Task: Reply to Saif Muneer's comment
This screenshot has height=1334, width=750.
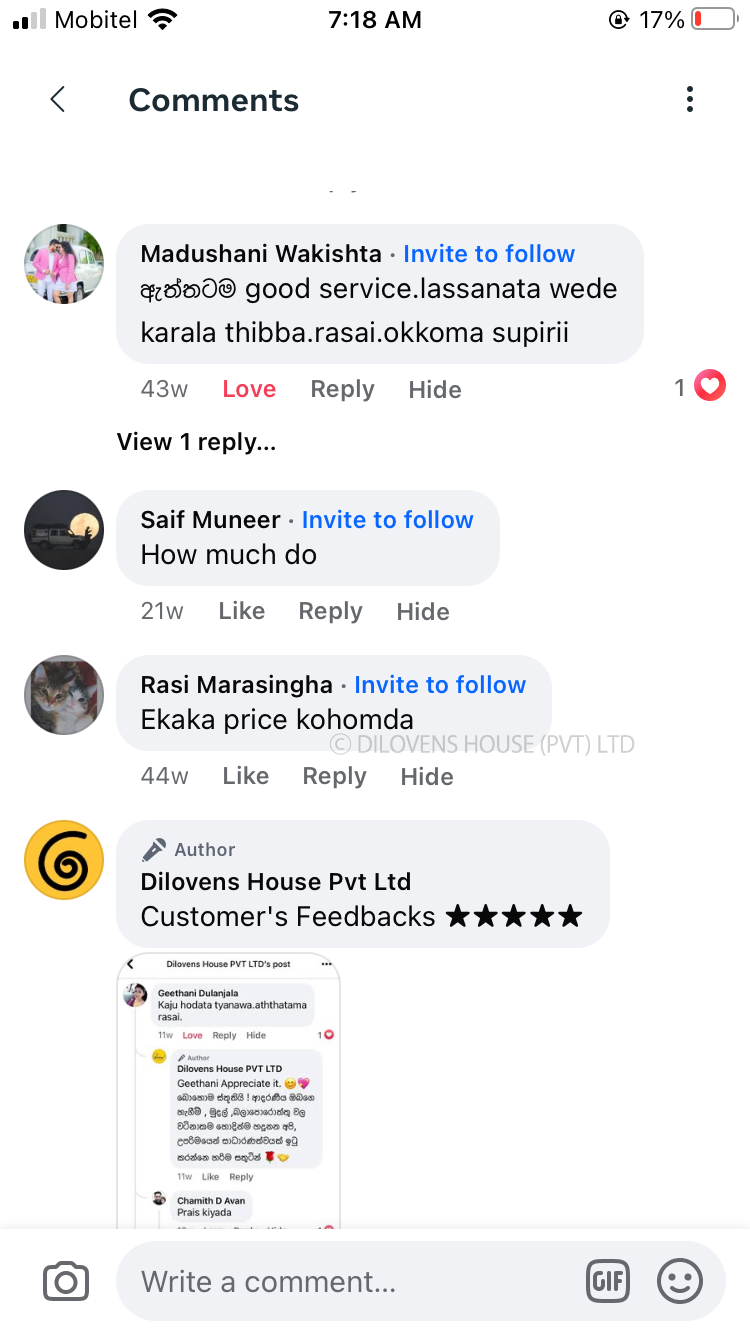Action: [x=331, y=611]
